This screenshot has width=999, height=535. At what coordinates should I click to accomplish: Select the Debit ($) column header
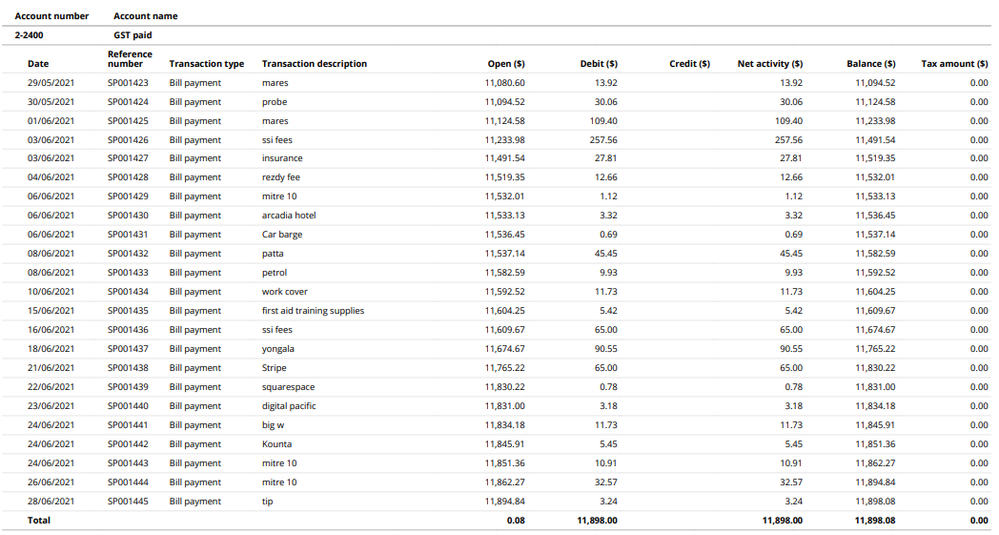(598, 64)
